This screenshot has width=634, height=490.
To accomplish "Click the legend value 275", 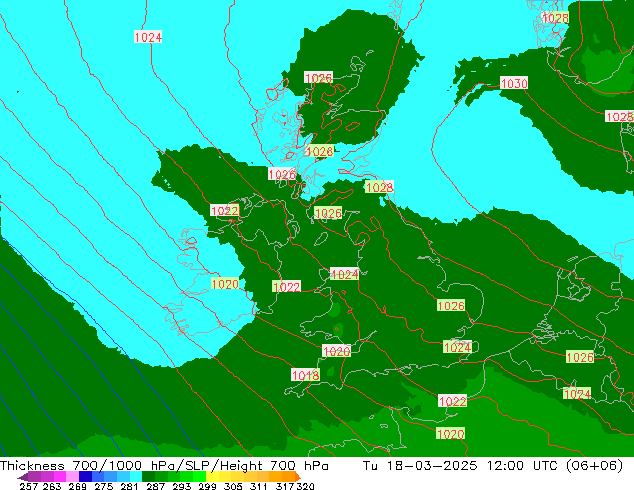I will pos(104,486).
